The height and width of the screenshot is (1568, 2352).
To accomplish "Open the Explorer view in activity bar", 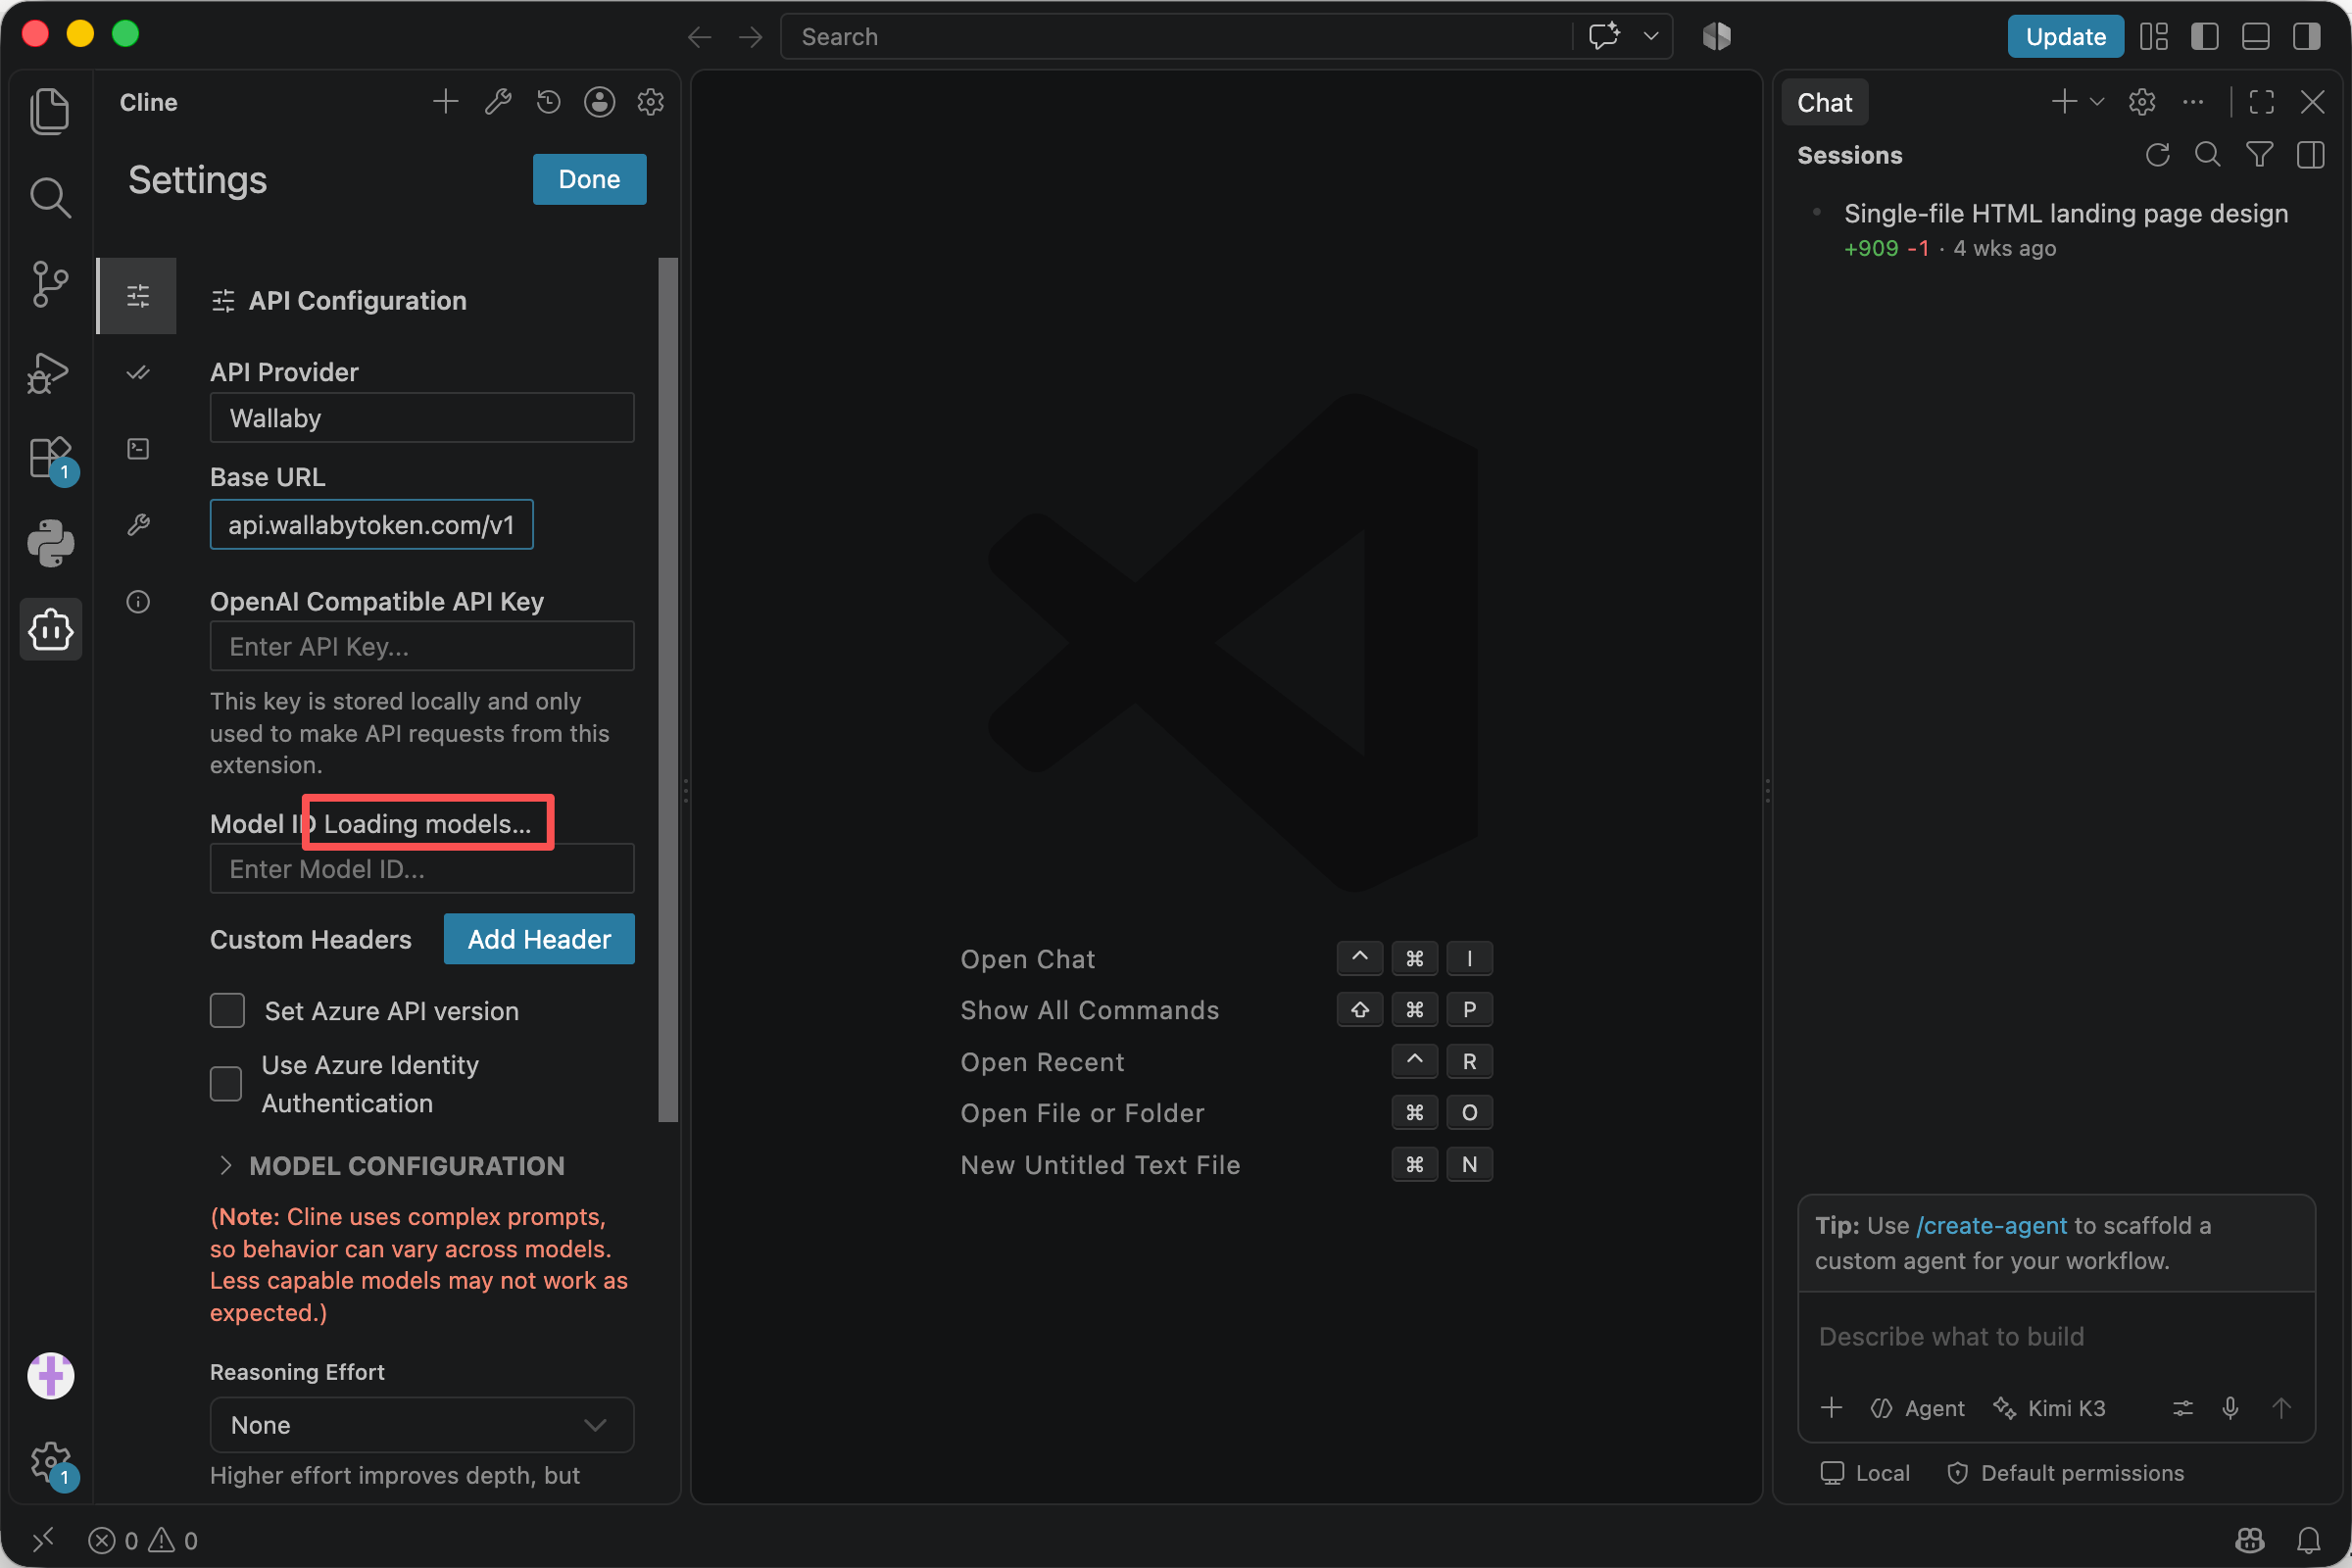I will 50,110.
